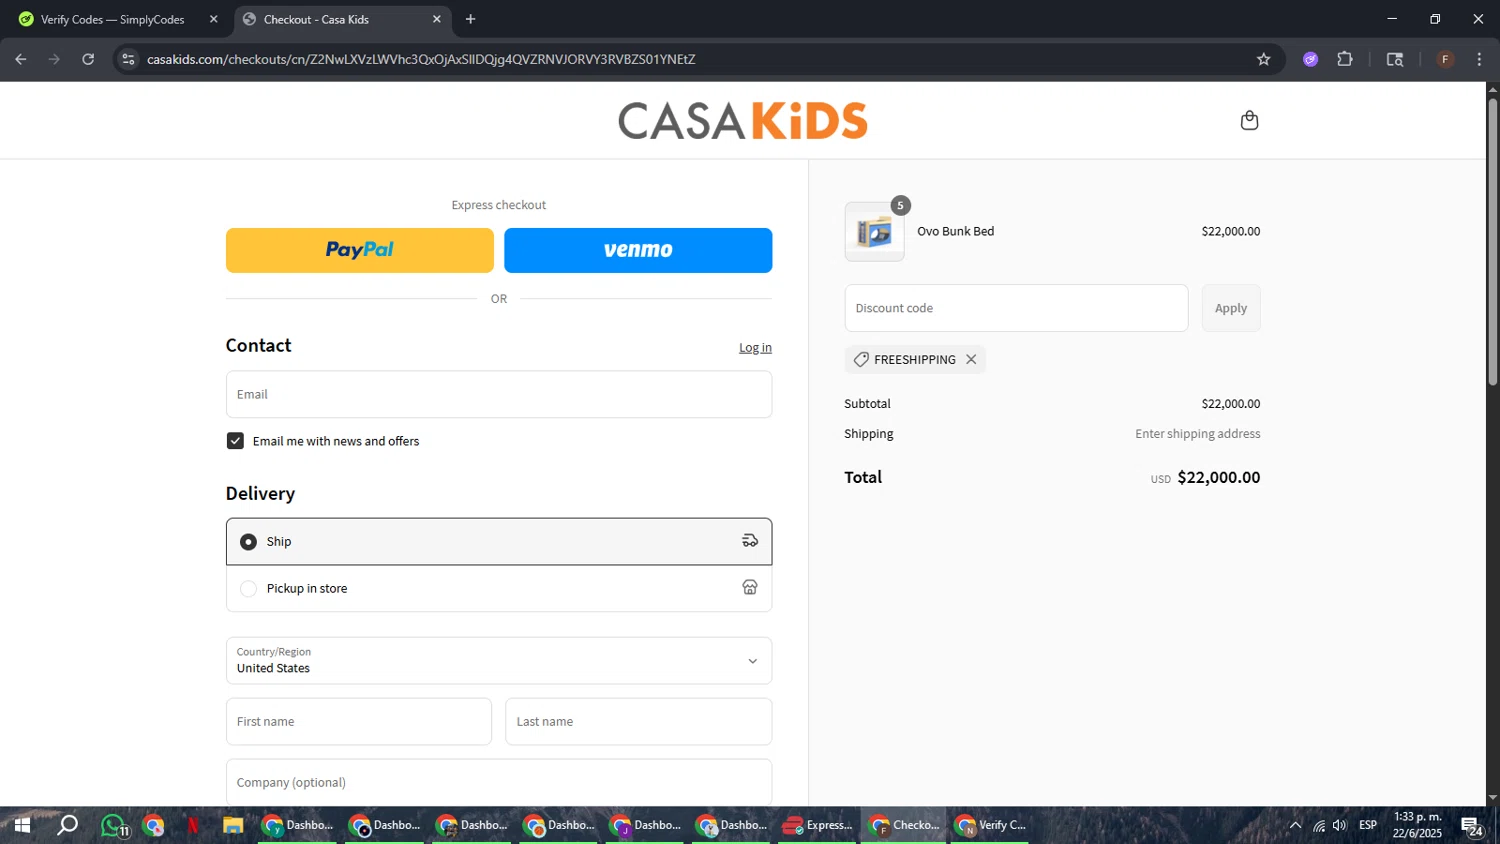This screenshot has height=844, width=1500.
Task: Open the Windows Start menu
Action: coord(22,826)
